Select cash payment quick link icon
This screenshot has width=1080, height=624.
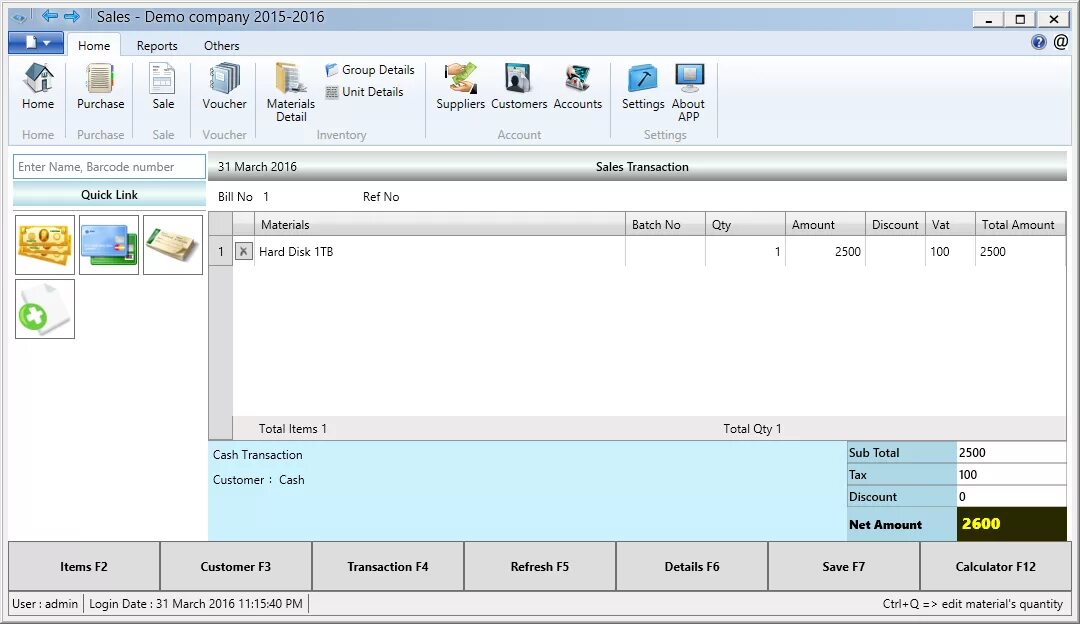[x=45, y=245]
